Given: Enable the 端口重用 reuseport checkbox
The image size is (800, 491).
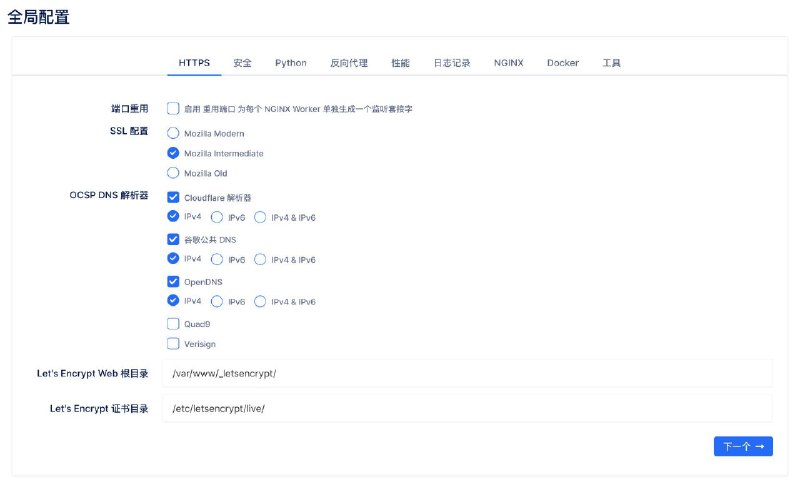Looking at the screenshot, I should [x=173, y=108].
